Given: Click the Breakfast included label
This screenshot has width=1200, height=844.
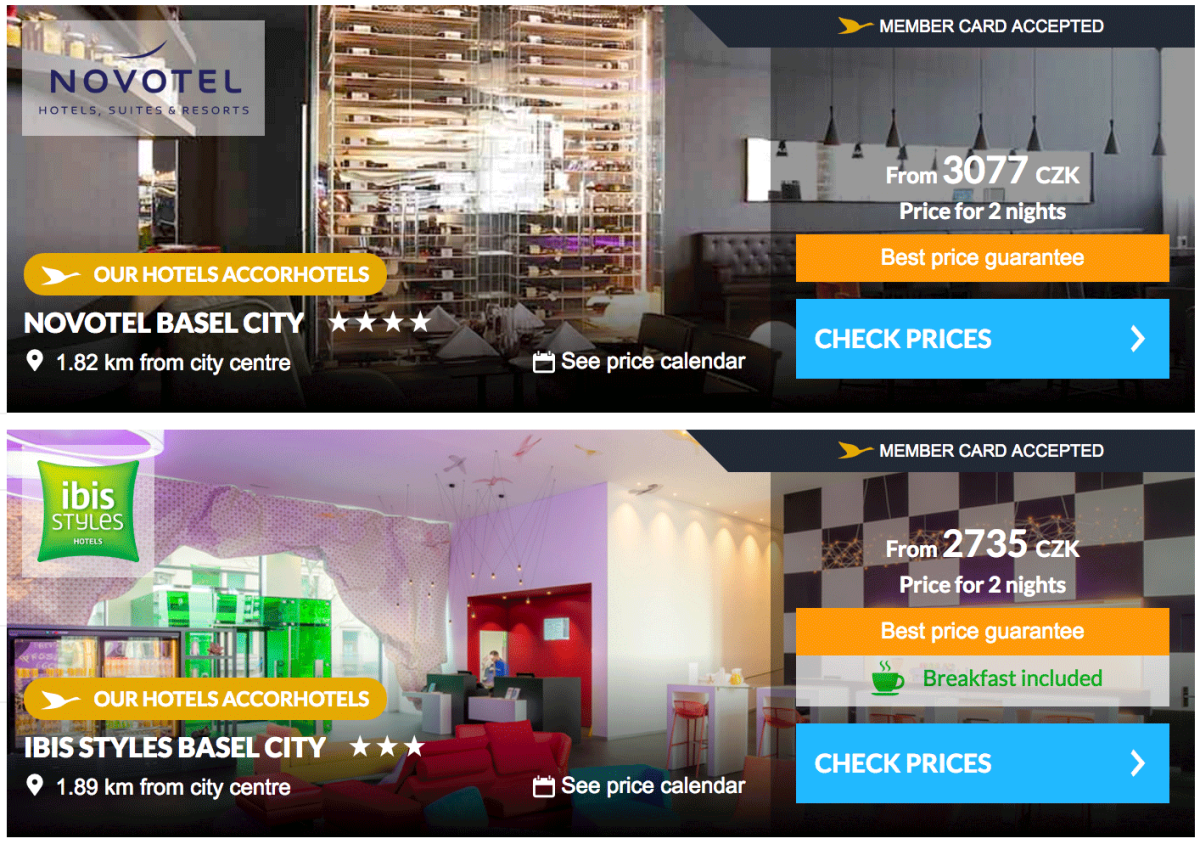Looking at the screenshot, I should click(x=1012, y=678).
